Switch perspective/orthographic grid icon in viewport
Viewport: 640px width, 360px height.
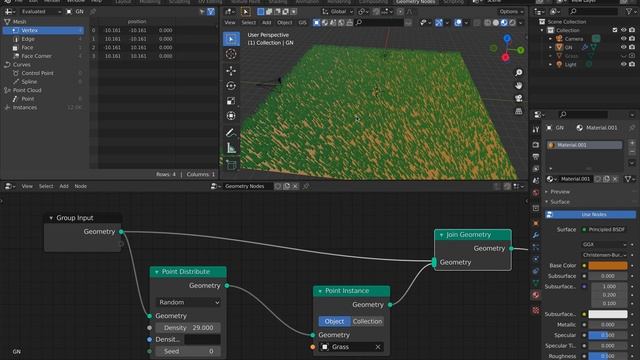(x=518, y=111)
